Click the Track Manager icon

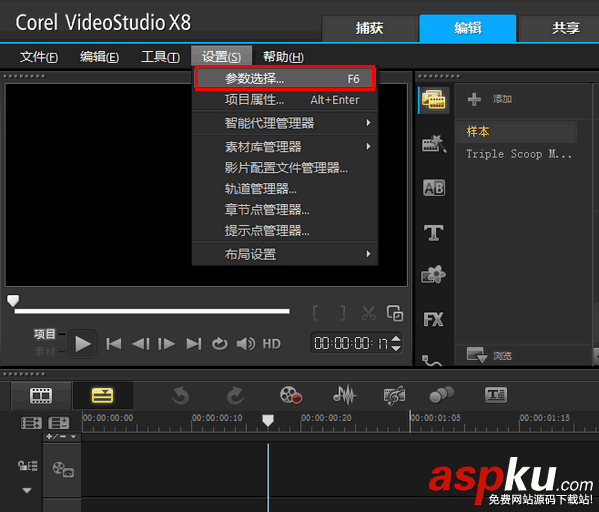coord(58,423)
